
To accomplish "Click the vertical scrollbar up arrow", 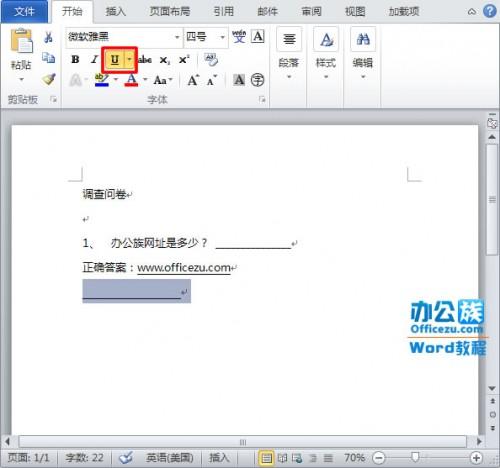I will coord(492,137).
